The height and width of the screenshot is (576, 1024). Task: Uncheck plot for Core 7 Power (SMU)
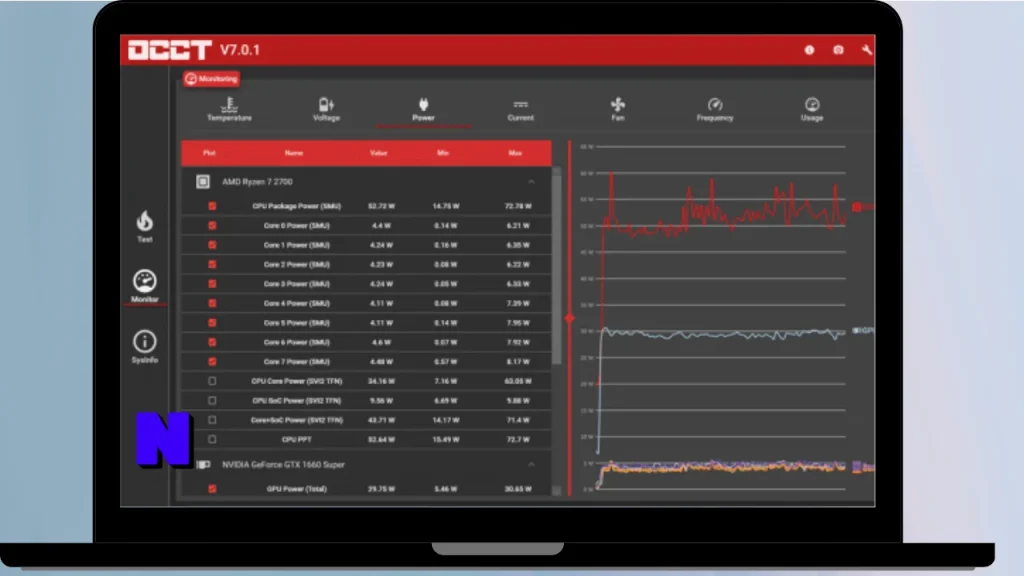coord(212,362)
